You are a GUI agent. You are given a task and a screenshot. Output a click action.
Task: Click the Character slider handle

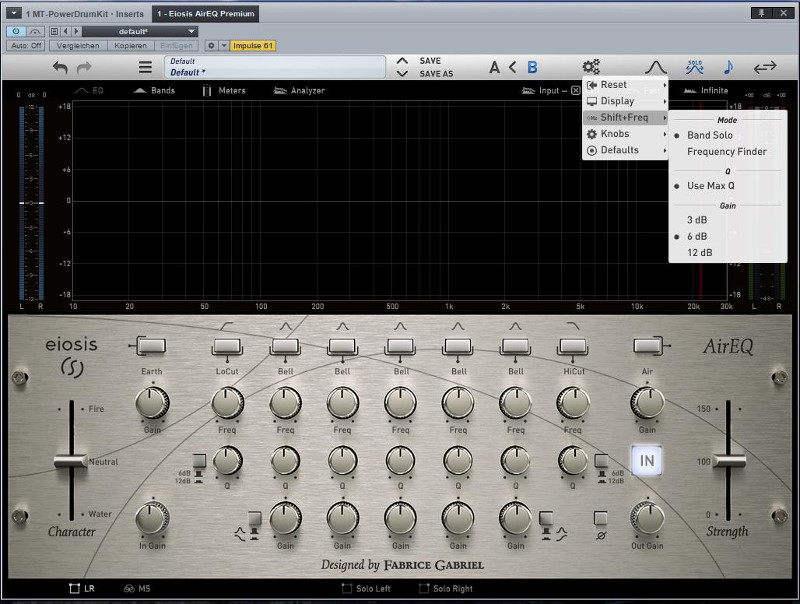tap(71, 461)
